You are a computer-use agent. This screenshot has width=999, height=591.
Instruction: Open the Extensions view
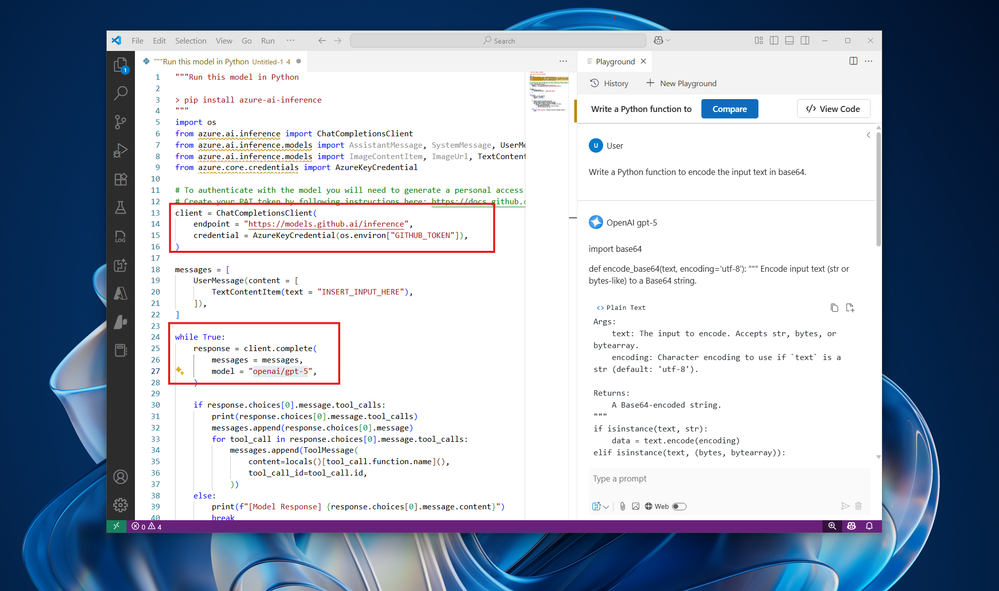[x=120, y=179]
